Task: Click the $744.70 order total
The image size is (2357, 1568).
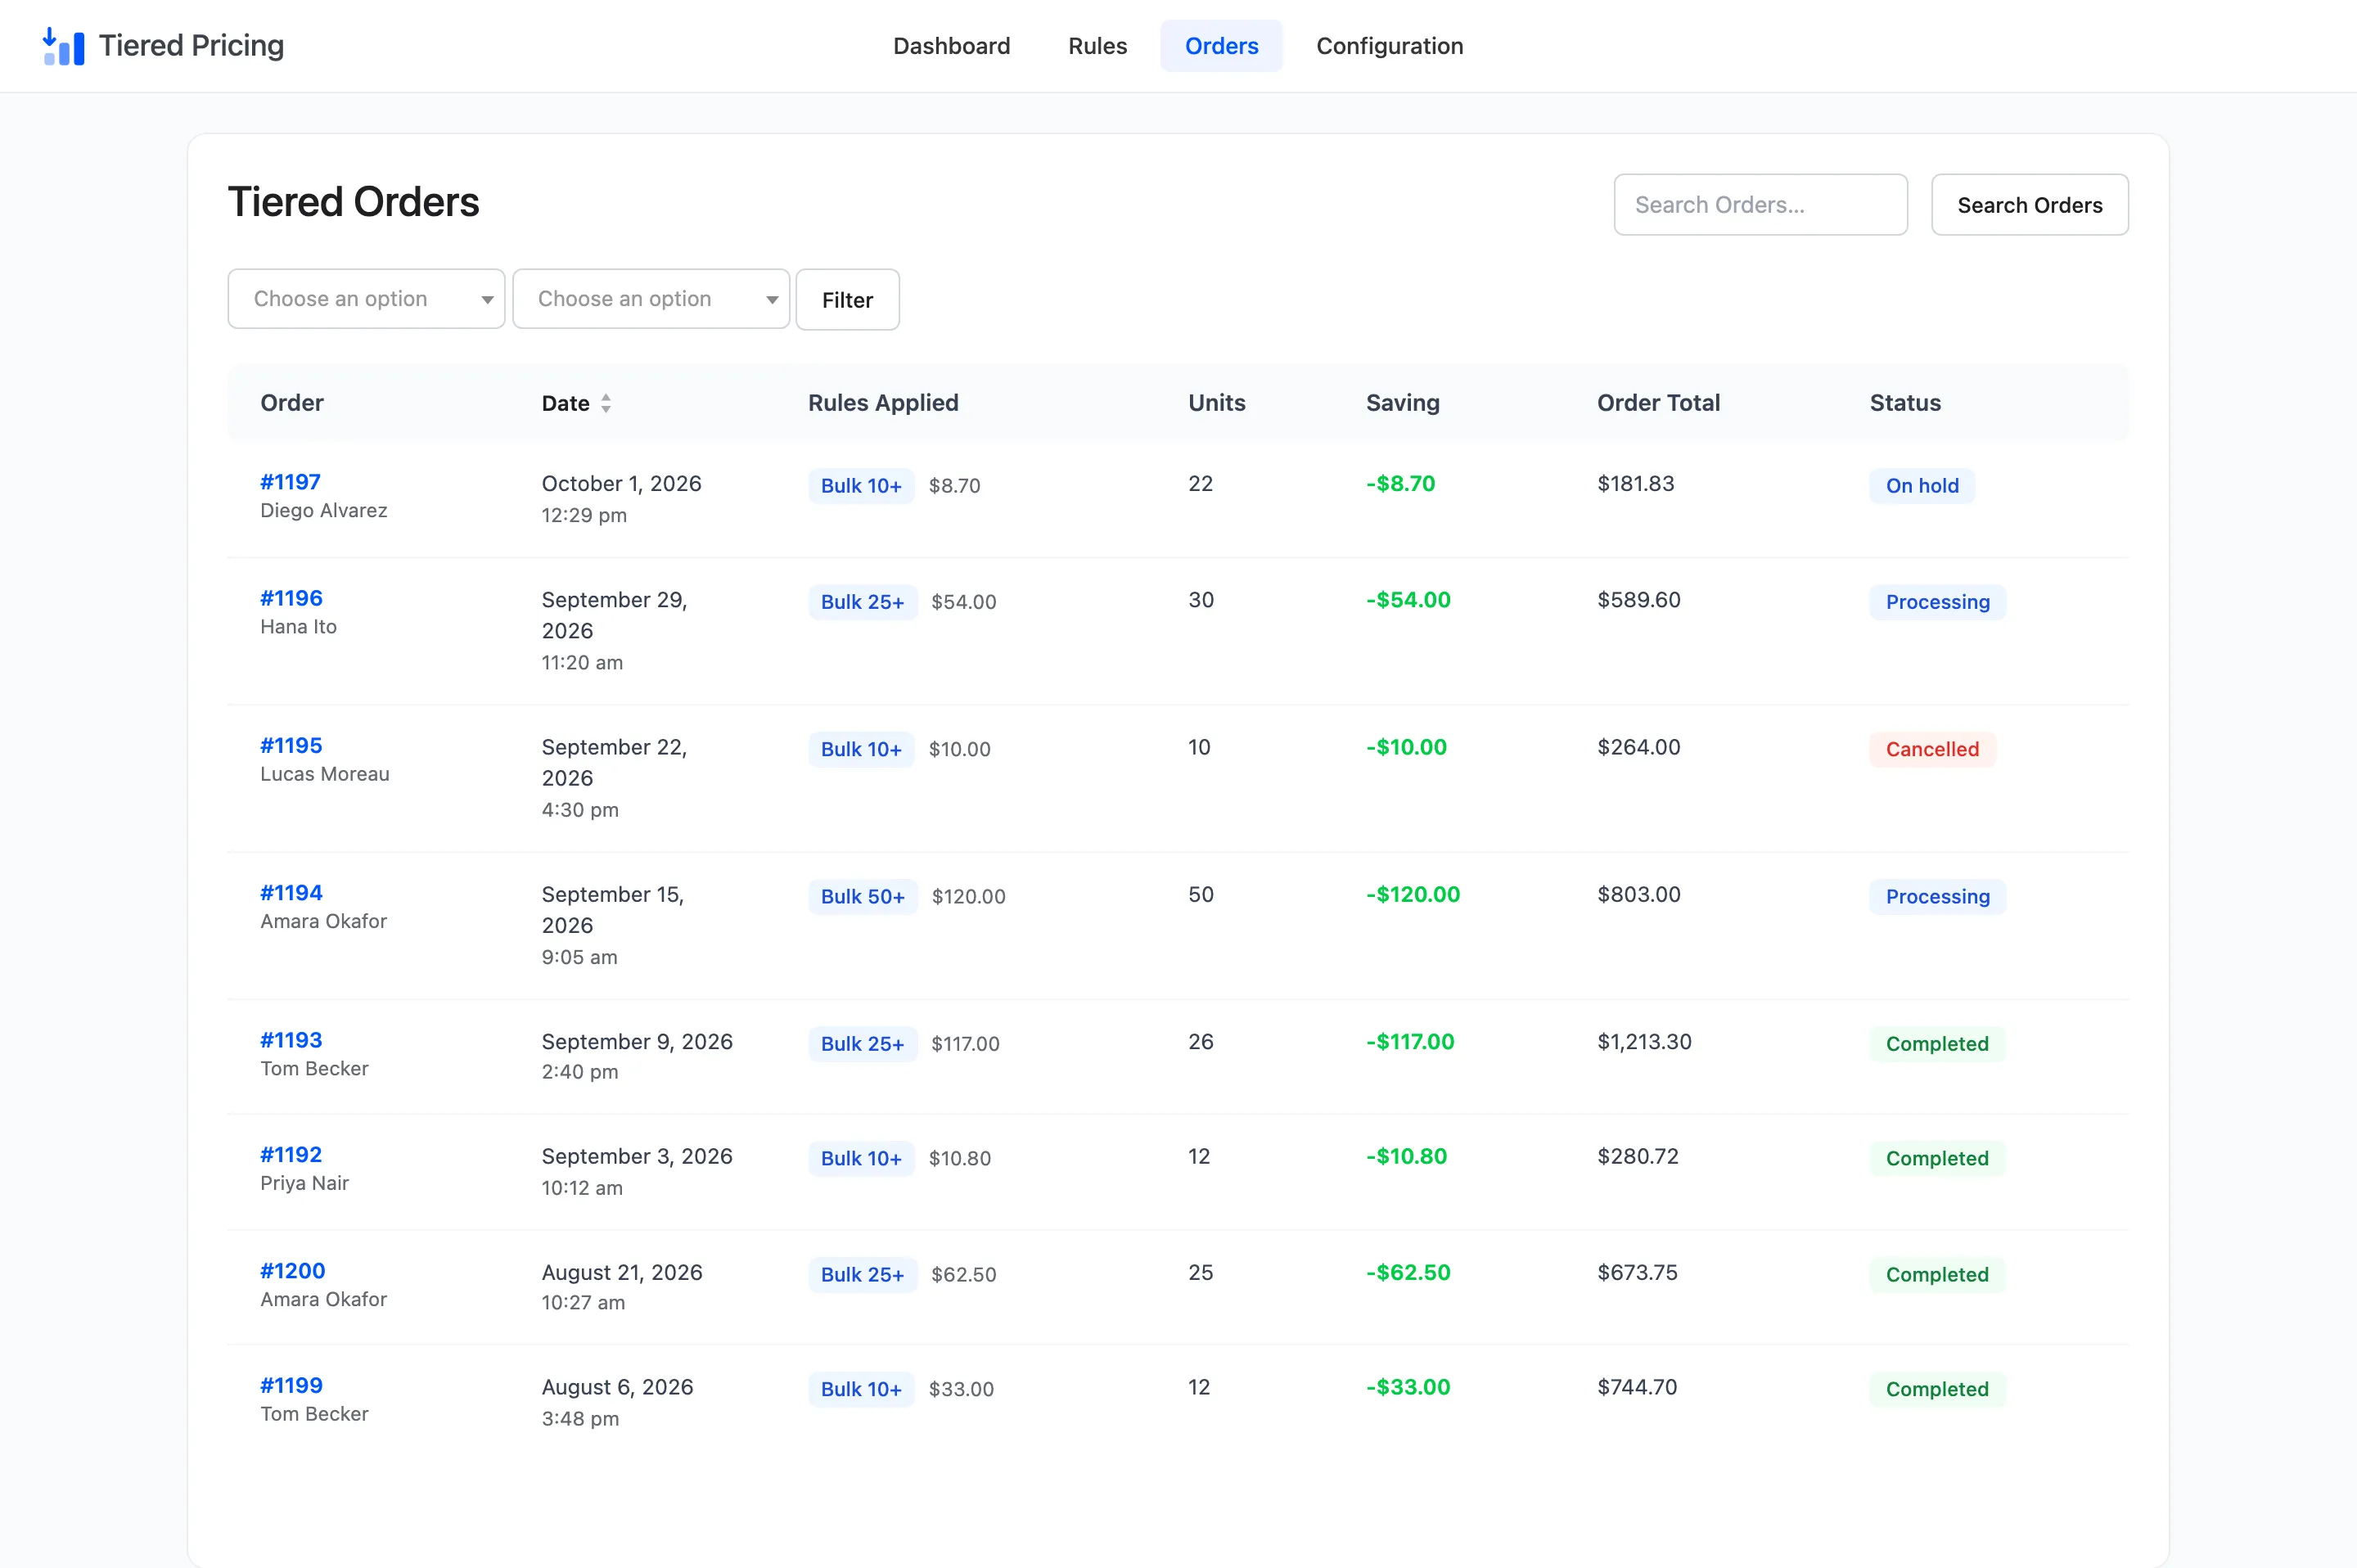Action: (x=1637, y=1387)
